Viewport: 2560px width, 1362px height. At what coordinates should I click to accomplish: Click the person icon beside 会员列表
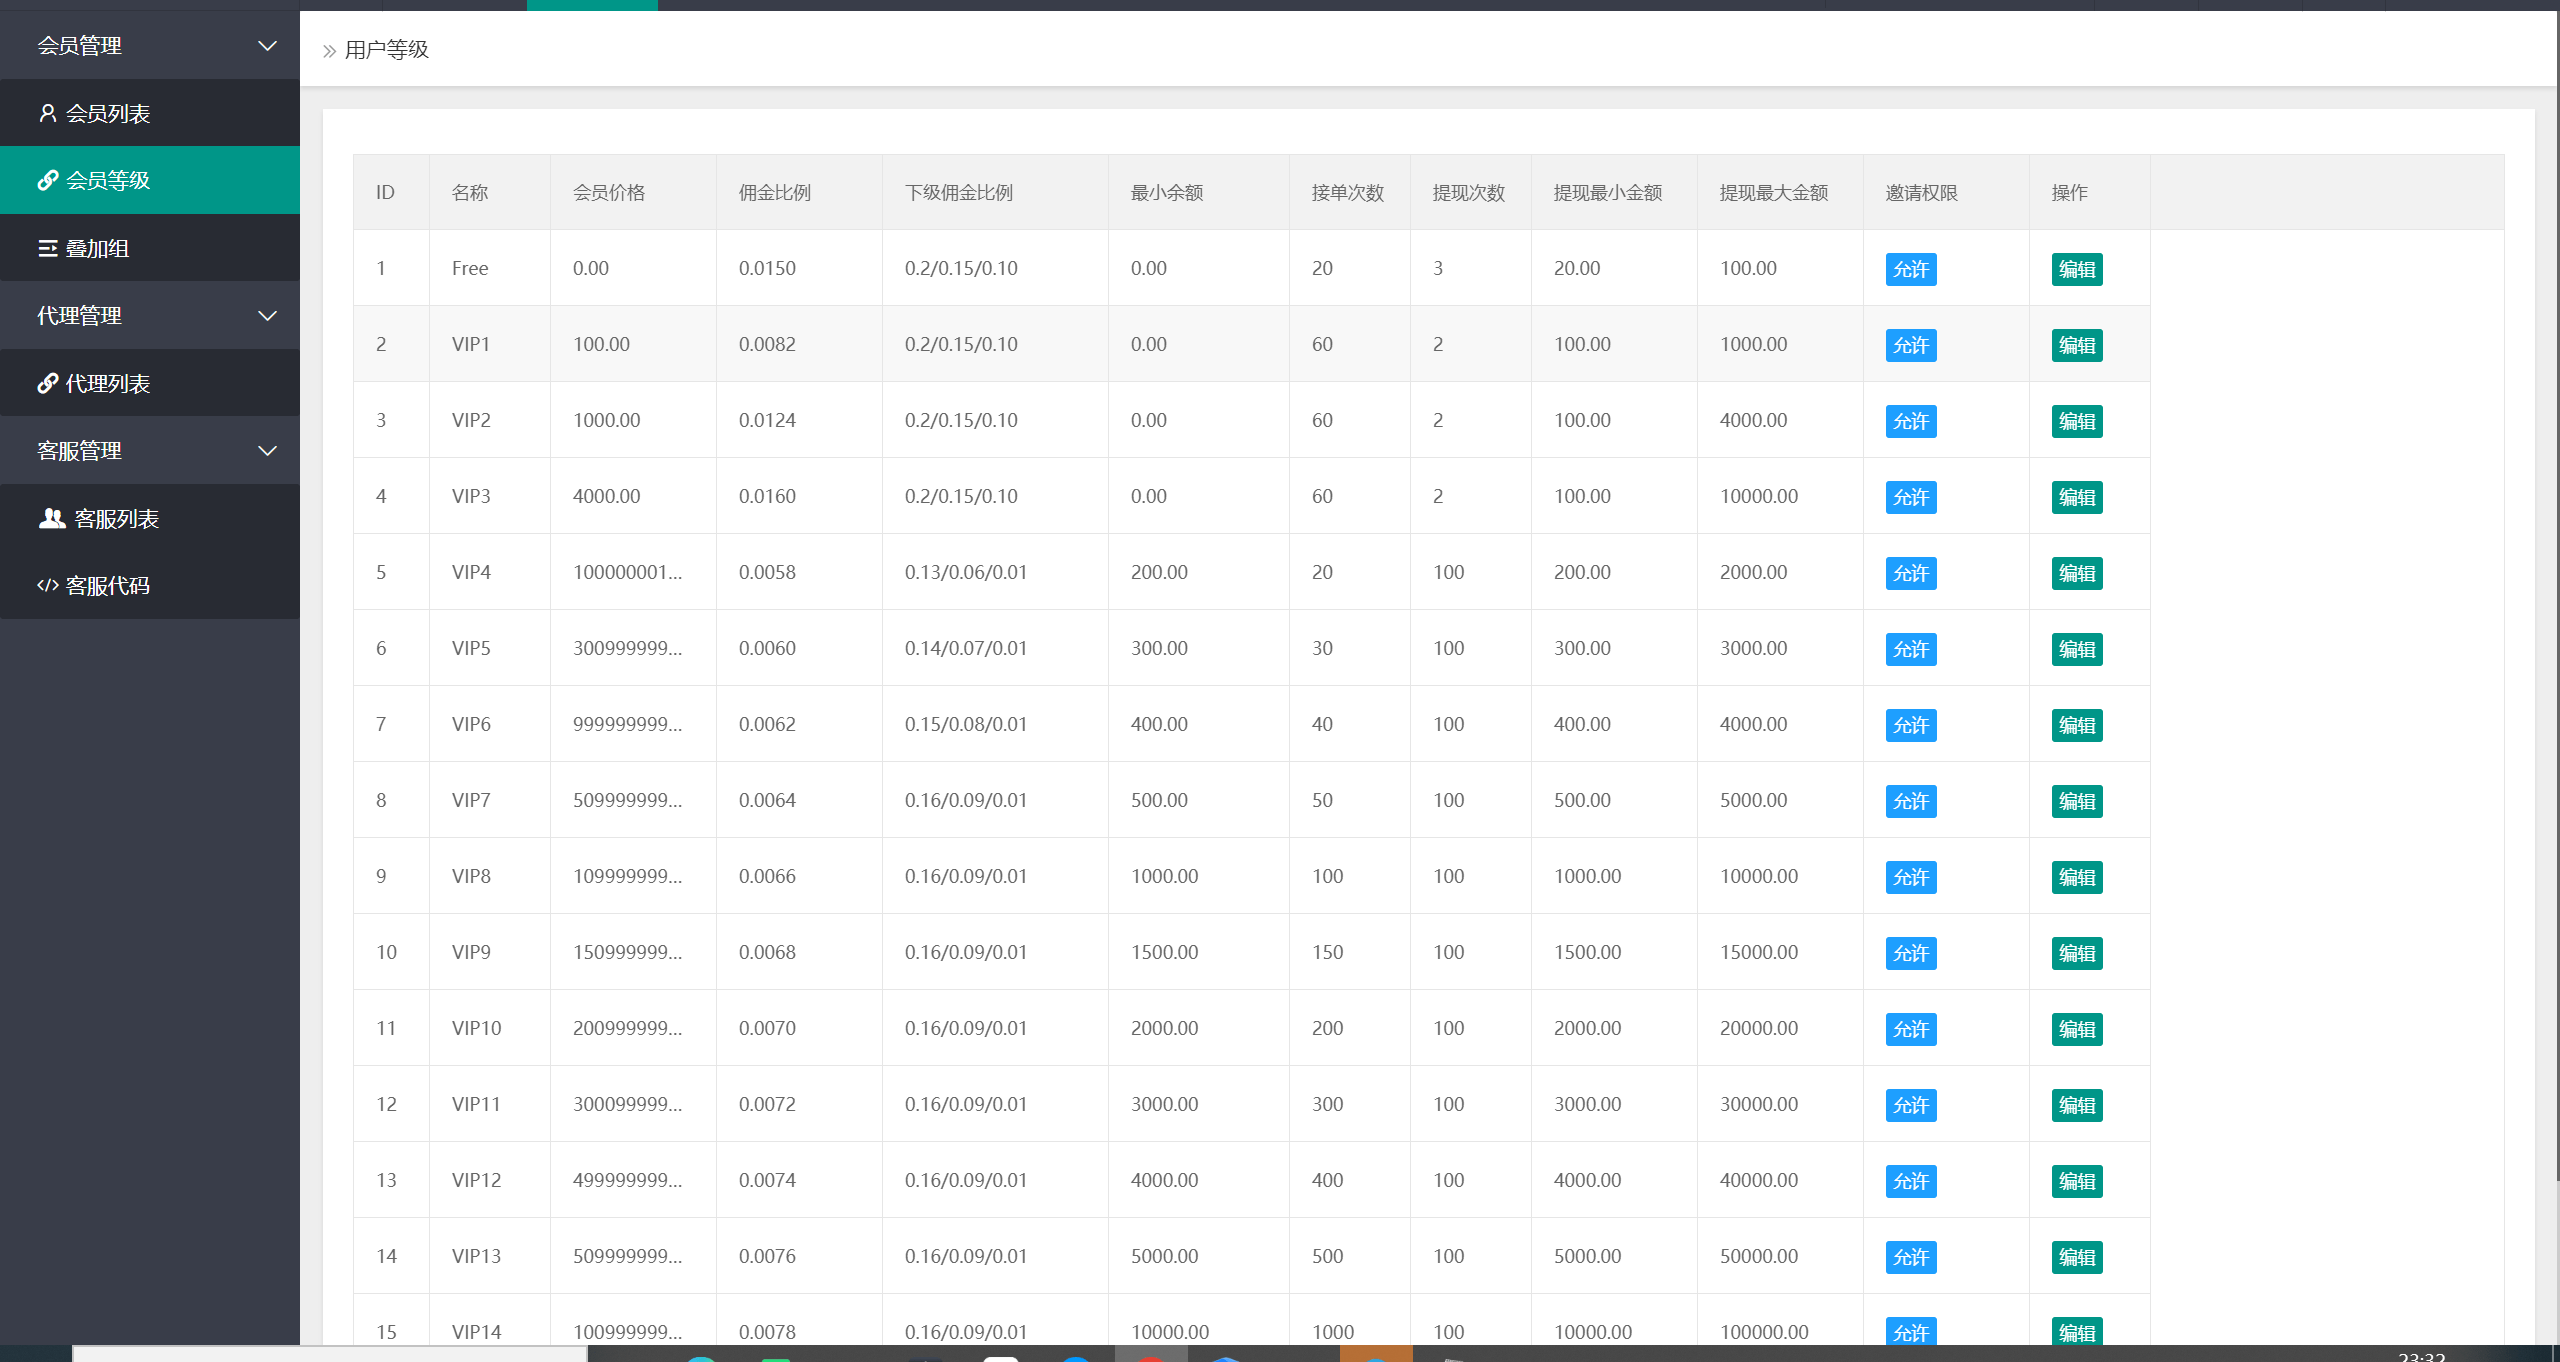(47, 113)
